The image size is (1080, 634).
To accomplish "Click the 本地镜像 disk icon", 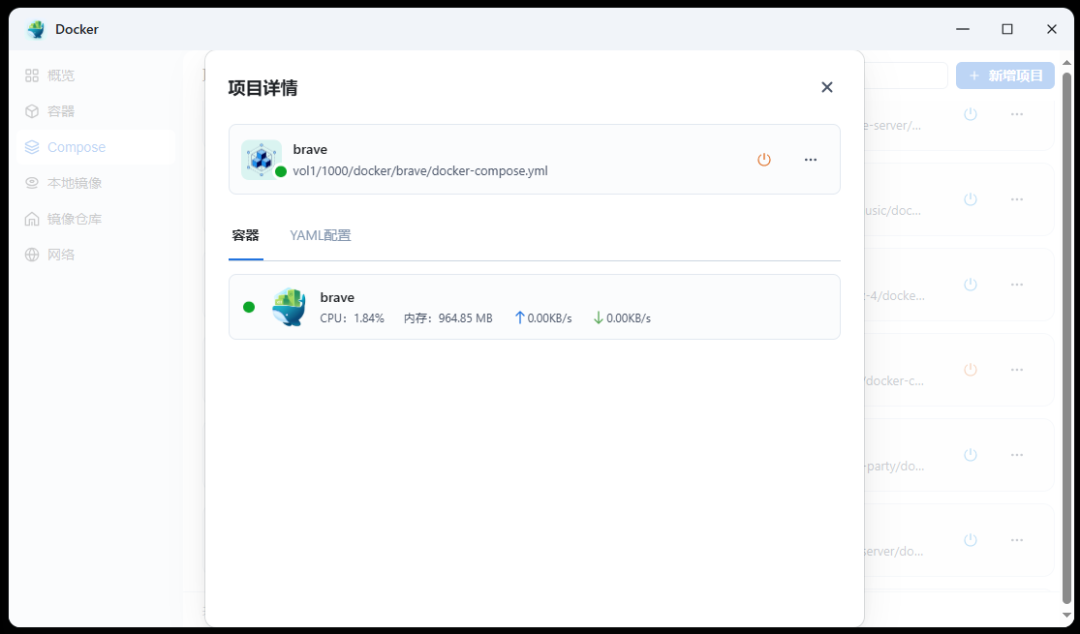I will [x=32, y=183].
